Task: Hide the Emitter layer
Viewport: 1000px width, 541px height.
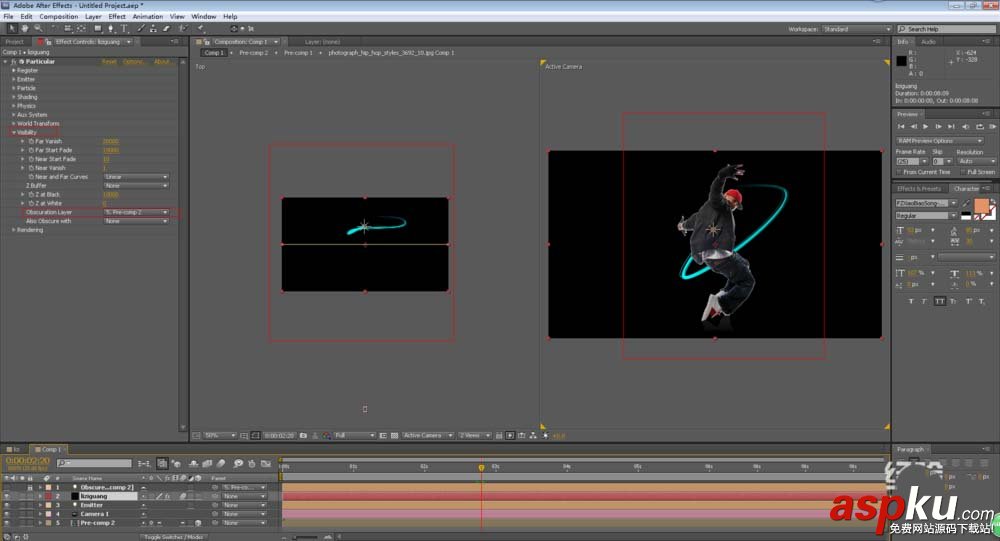Action: tap(6, 505)
